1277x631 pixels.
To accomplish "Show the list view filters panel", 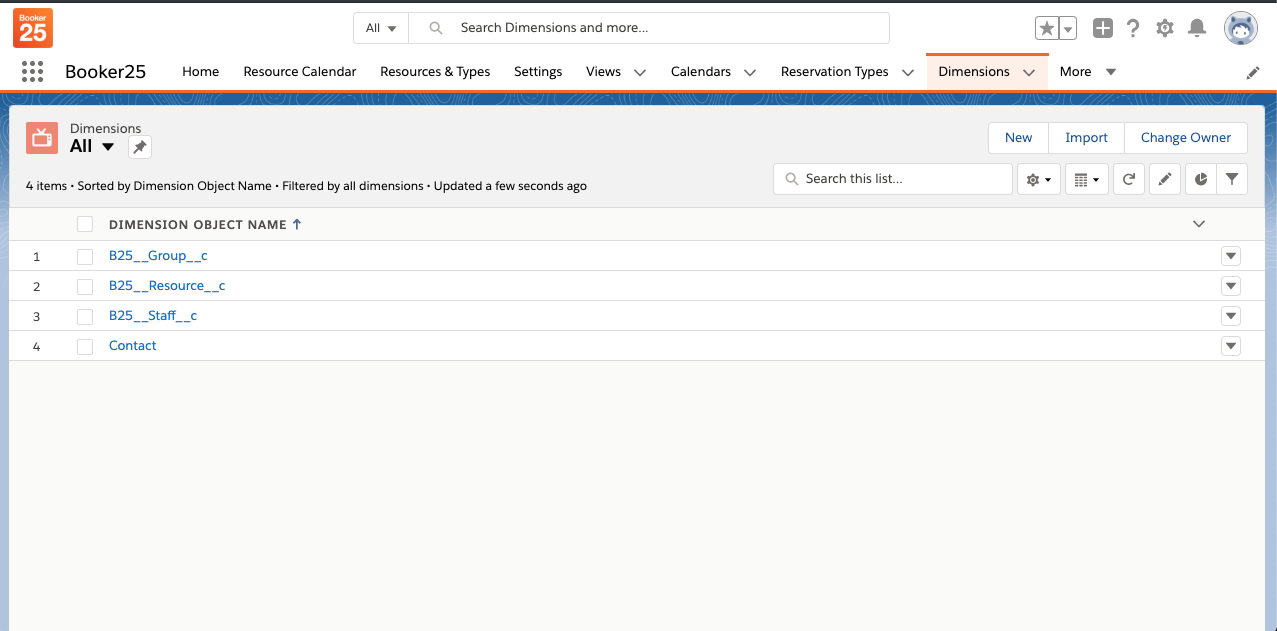I will [x=1232, y=179].
